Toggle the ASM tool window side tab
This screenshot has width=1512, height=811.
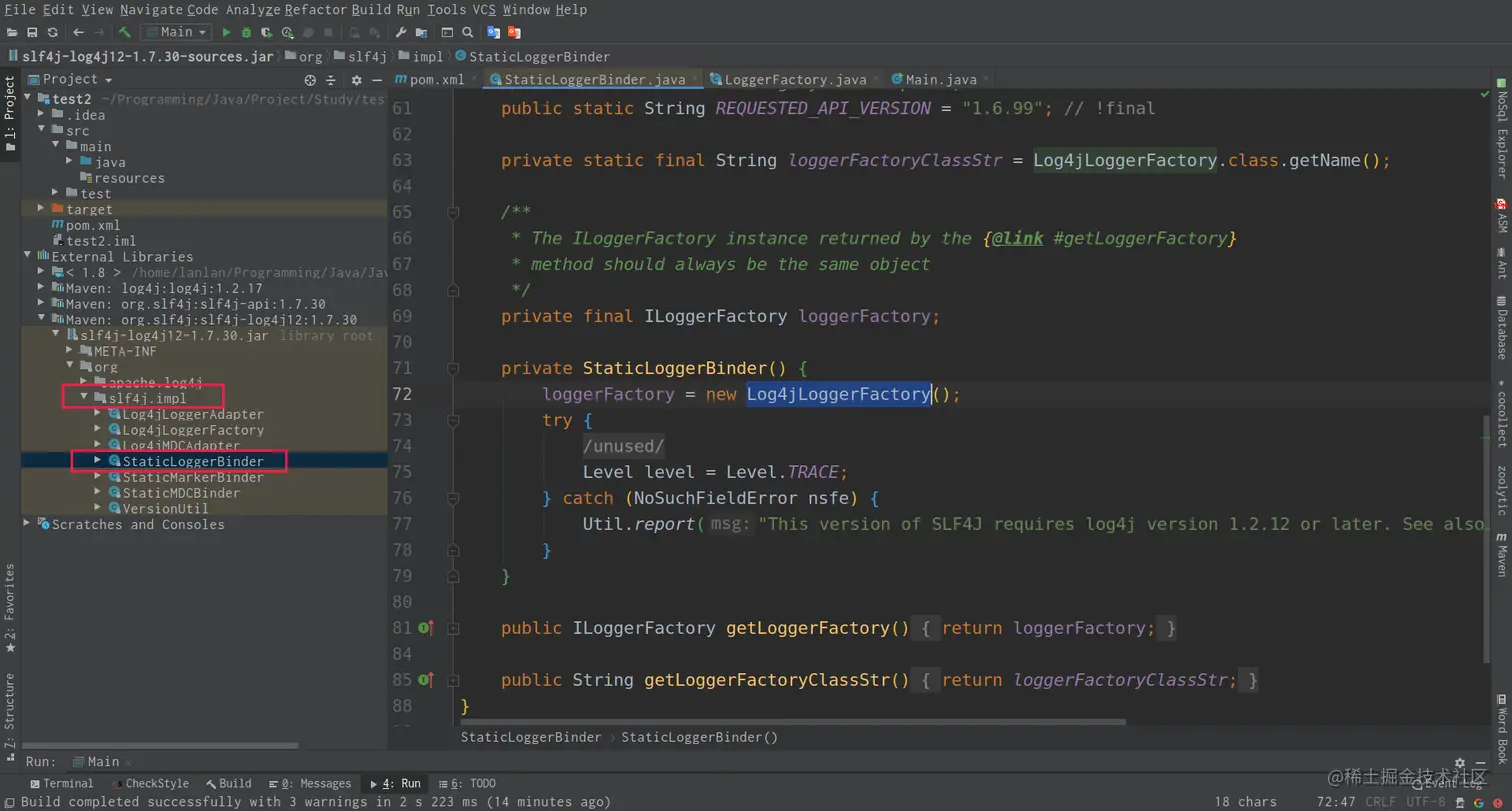coord(1501,216)
